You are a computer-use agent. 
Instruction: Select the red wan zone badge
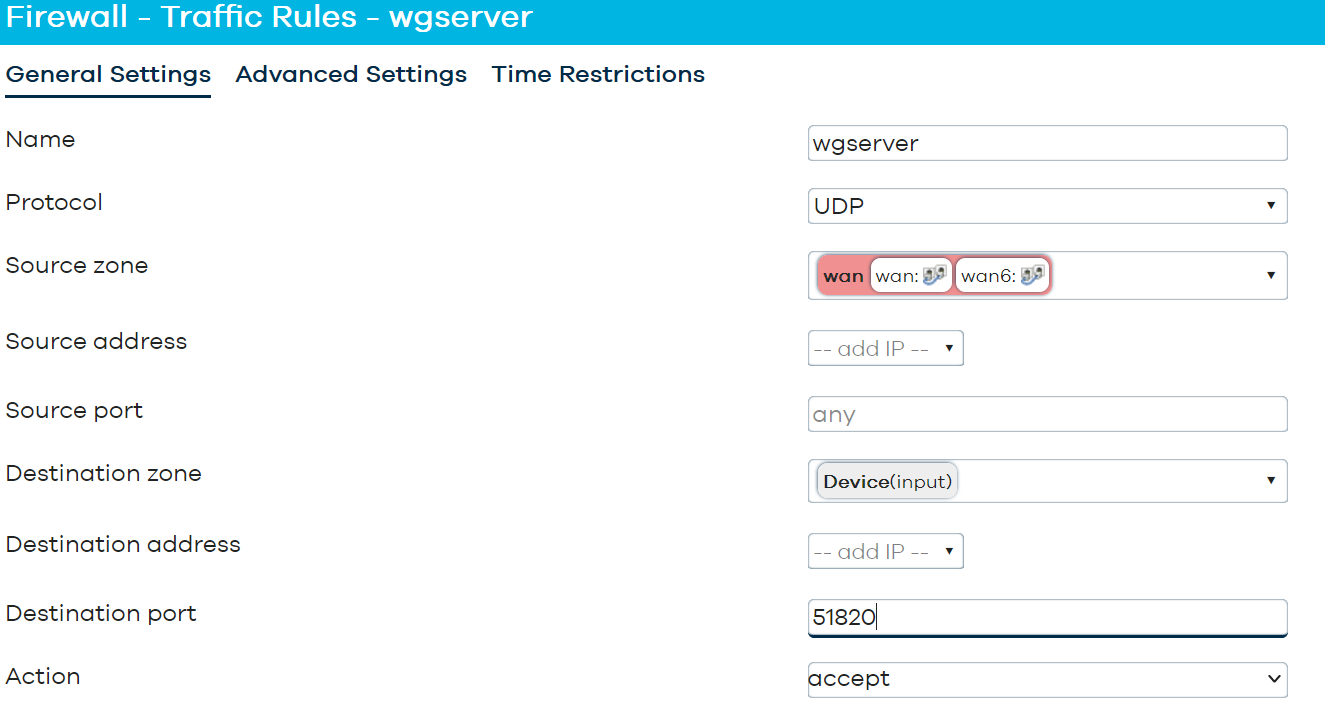pos(843,277)
